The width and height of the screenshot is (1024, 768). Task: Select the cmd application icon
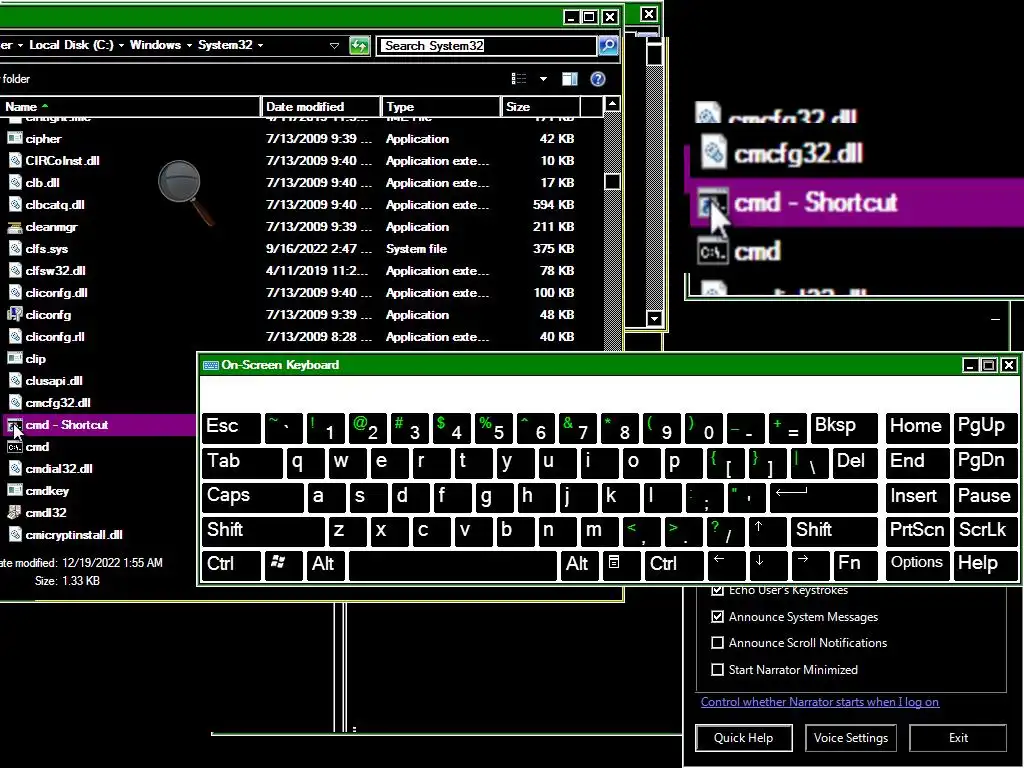pyautogui.click(x=14, y=447)
